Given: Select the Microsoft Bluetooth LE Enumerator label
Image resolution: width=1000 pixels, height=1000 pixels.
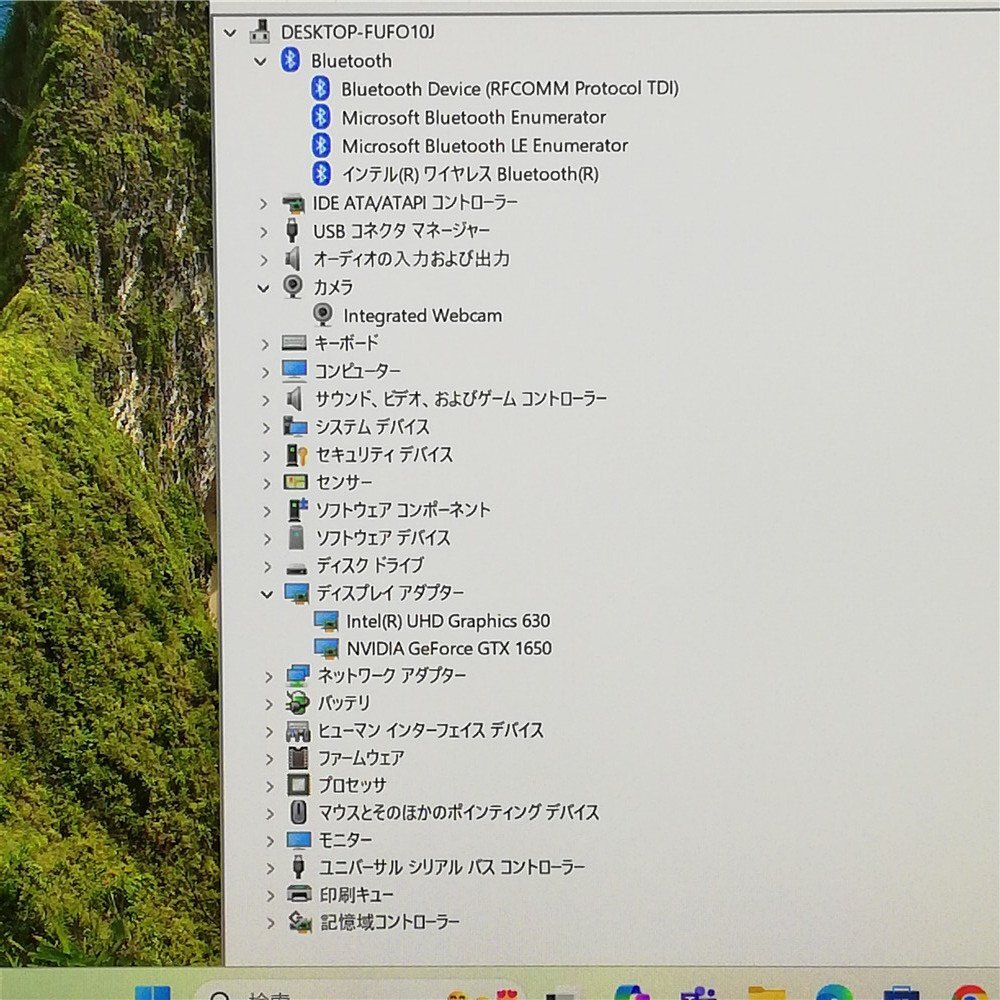Looking at the screenshot, I should [x=485, y=146].
